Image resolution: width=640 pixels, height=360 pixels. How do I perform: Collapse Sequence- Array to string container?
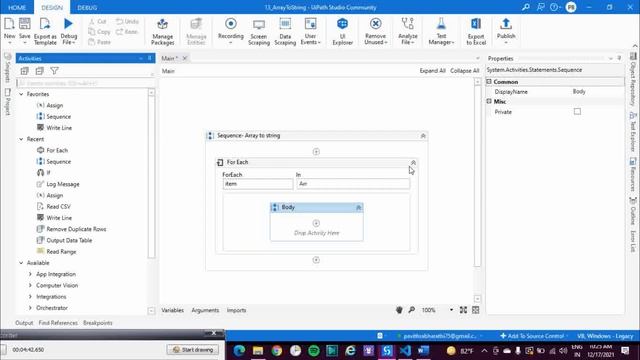[x=423, y=136]
